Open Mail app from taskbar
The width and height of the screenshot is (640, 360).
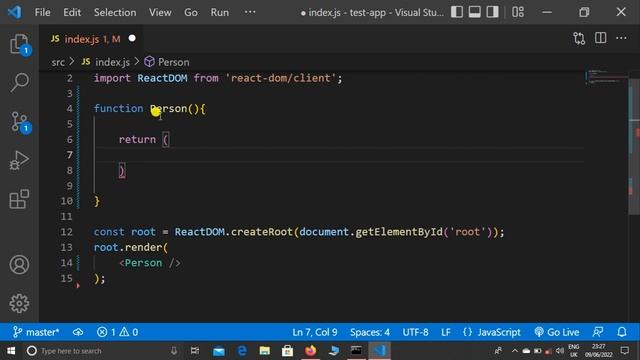tap(219, 351)
